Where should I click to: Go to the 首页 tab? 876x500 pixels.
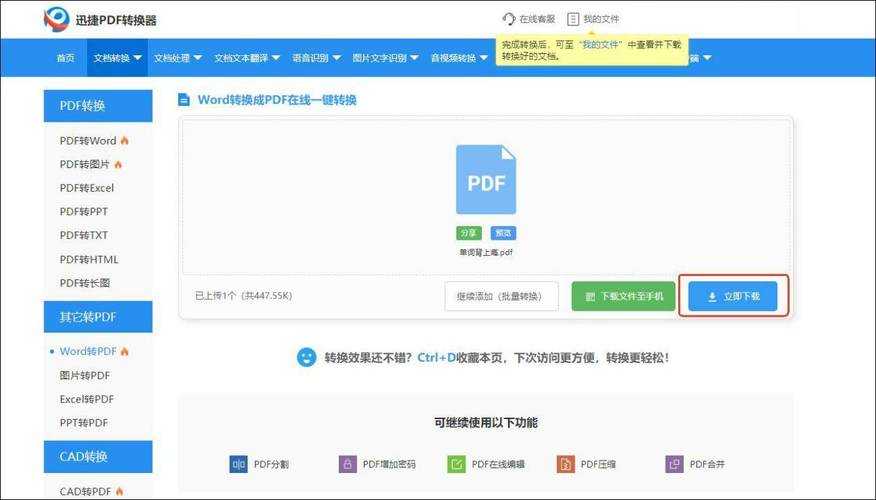click(x=65, y=58)
